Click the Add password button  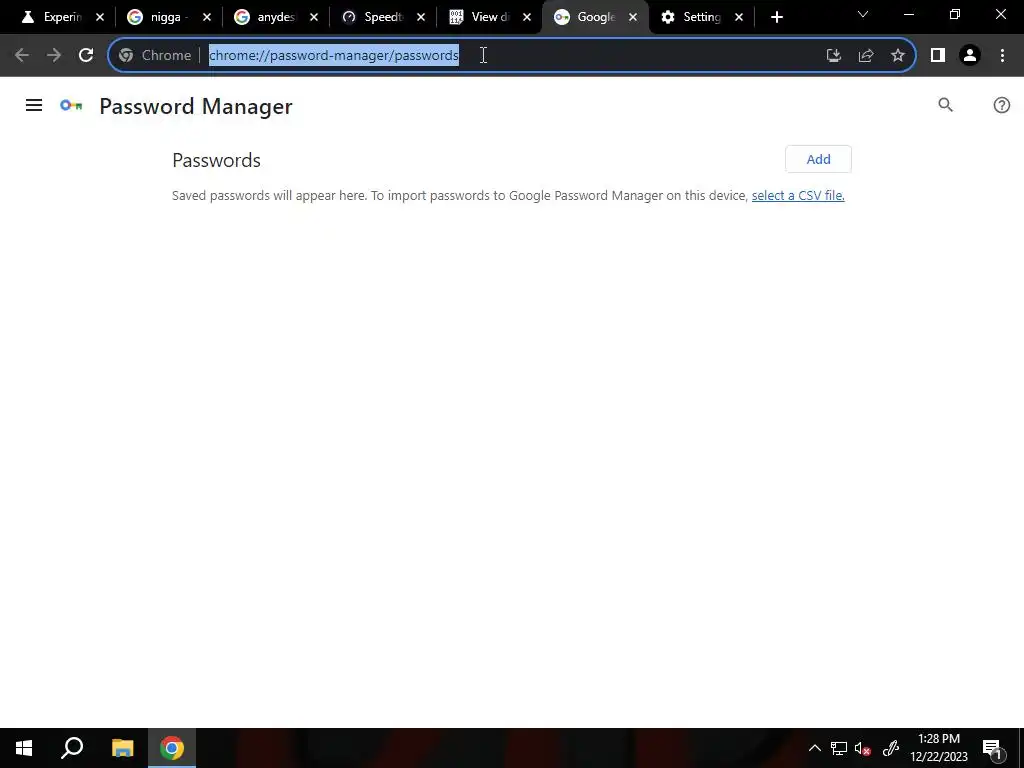click(818, 159)
